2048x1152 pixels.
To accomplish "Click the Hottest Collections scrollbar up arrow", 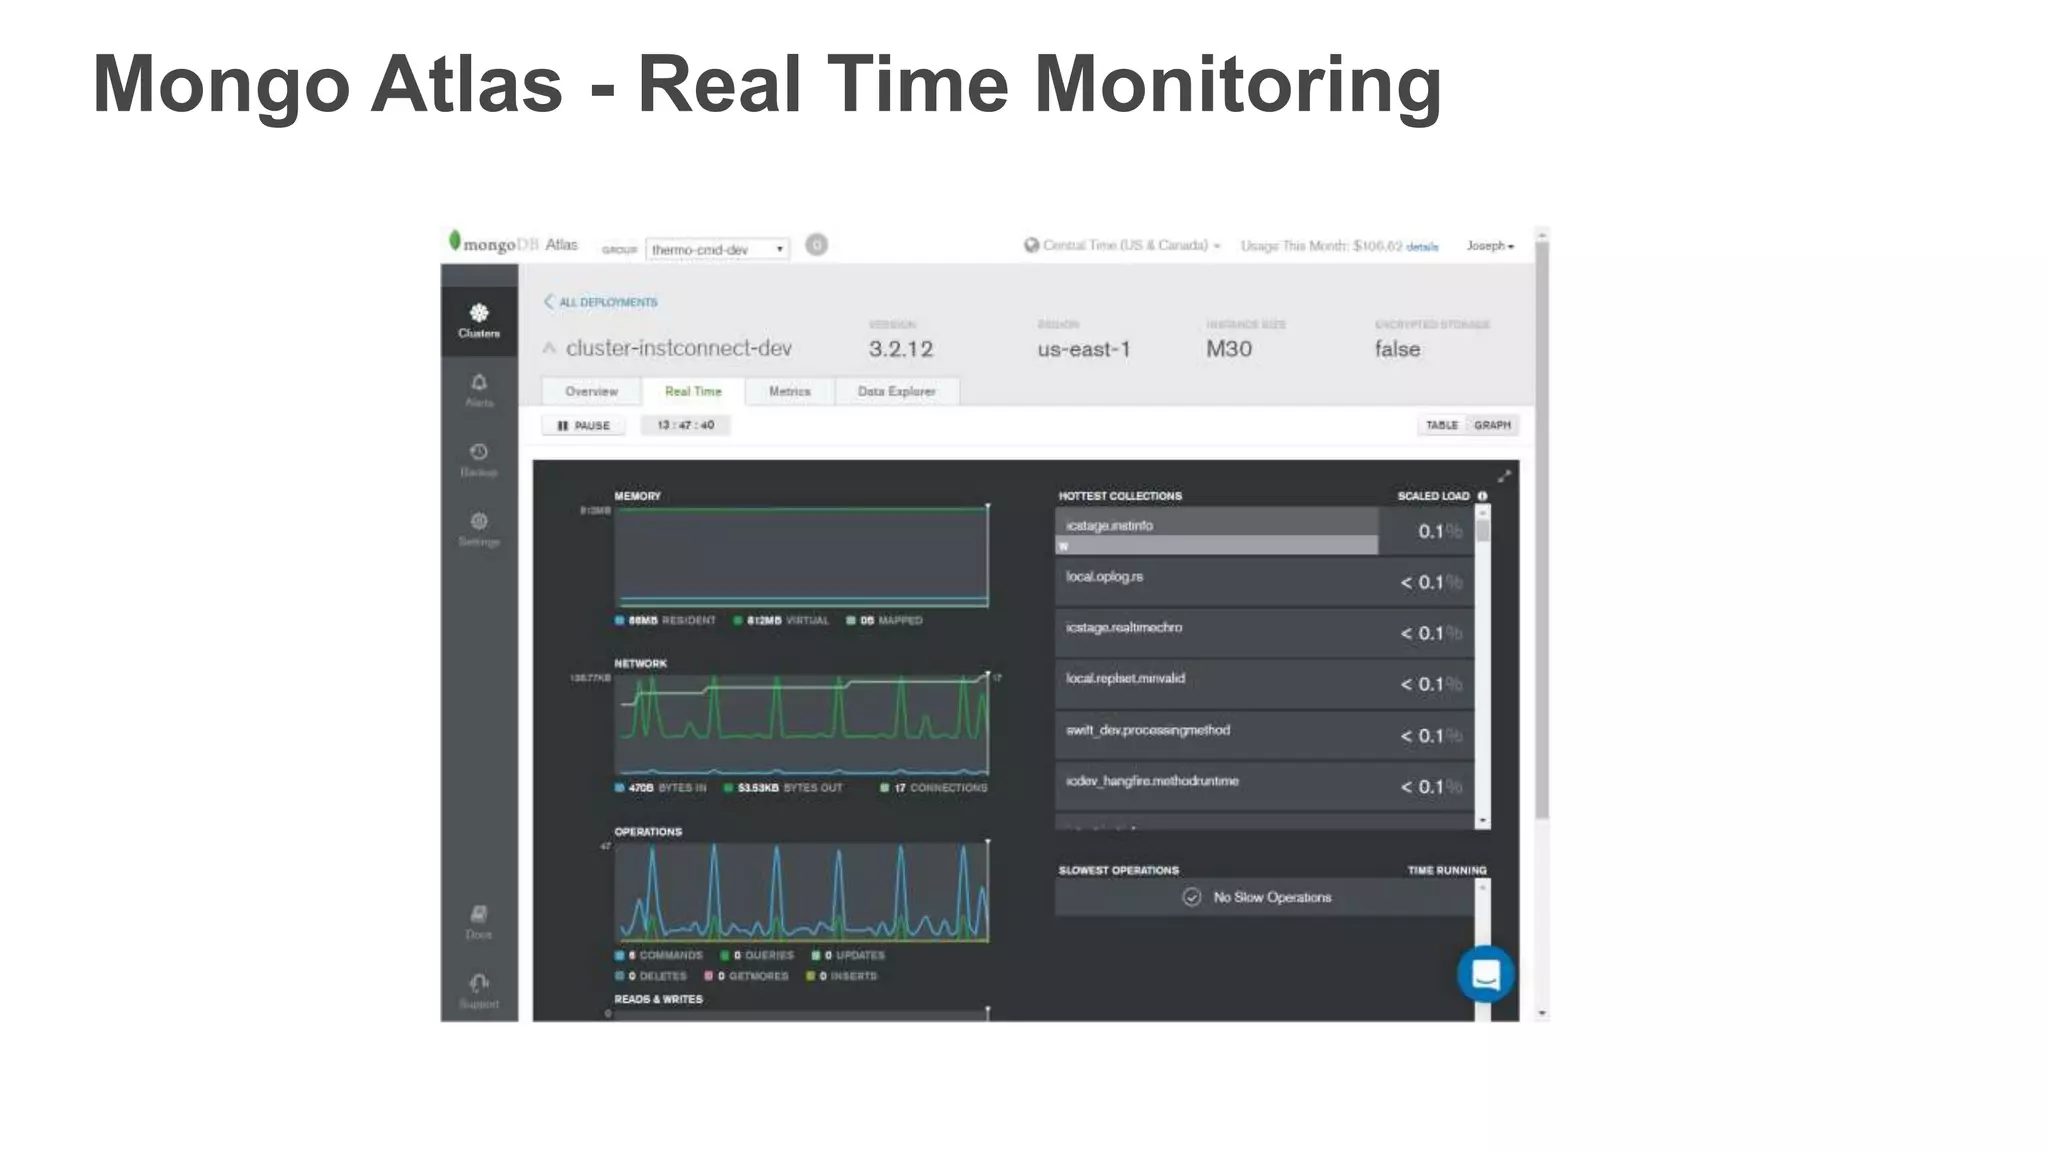I will [1482, 511].
